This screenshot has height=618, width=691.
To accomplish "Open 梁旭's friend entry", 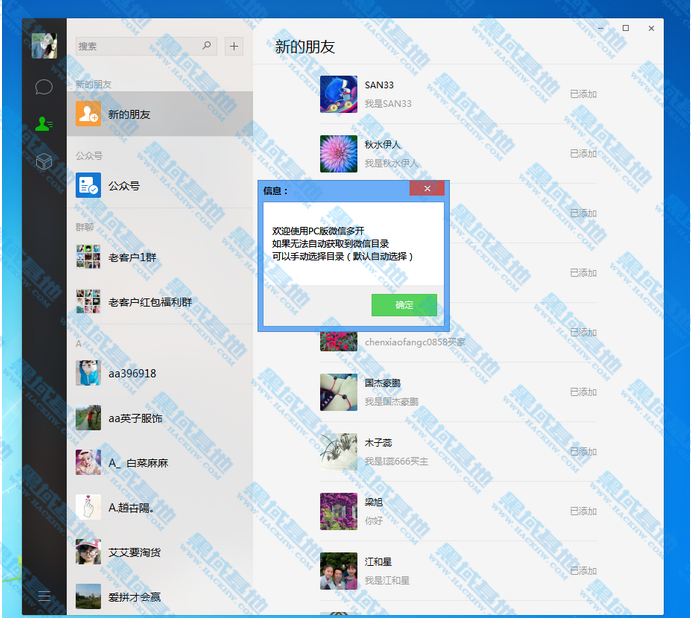I will pyautogui.click(x=458, y=511).
